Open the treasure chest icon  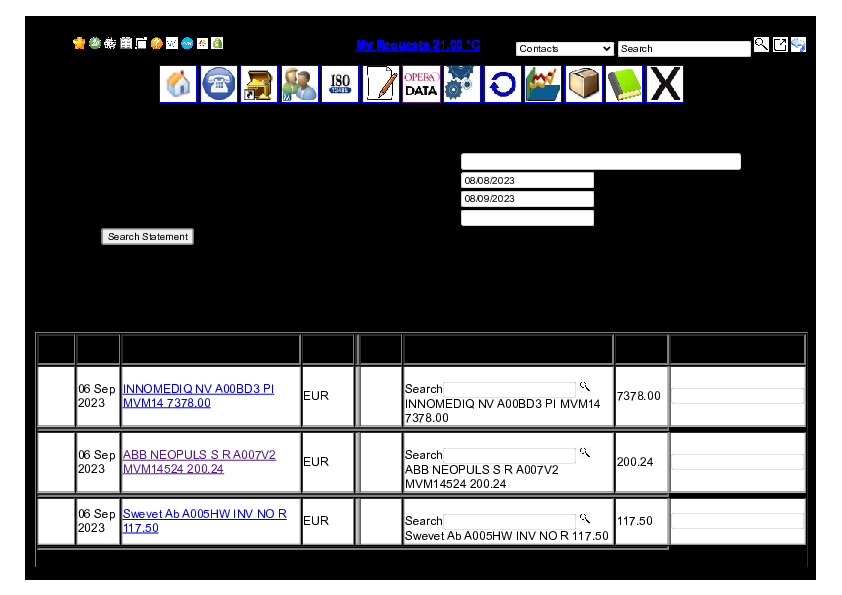259,84
